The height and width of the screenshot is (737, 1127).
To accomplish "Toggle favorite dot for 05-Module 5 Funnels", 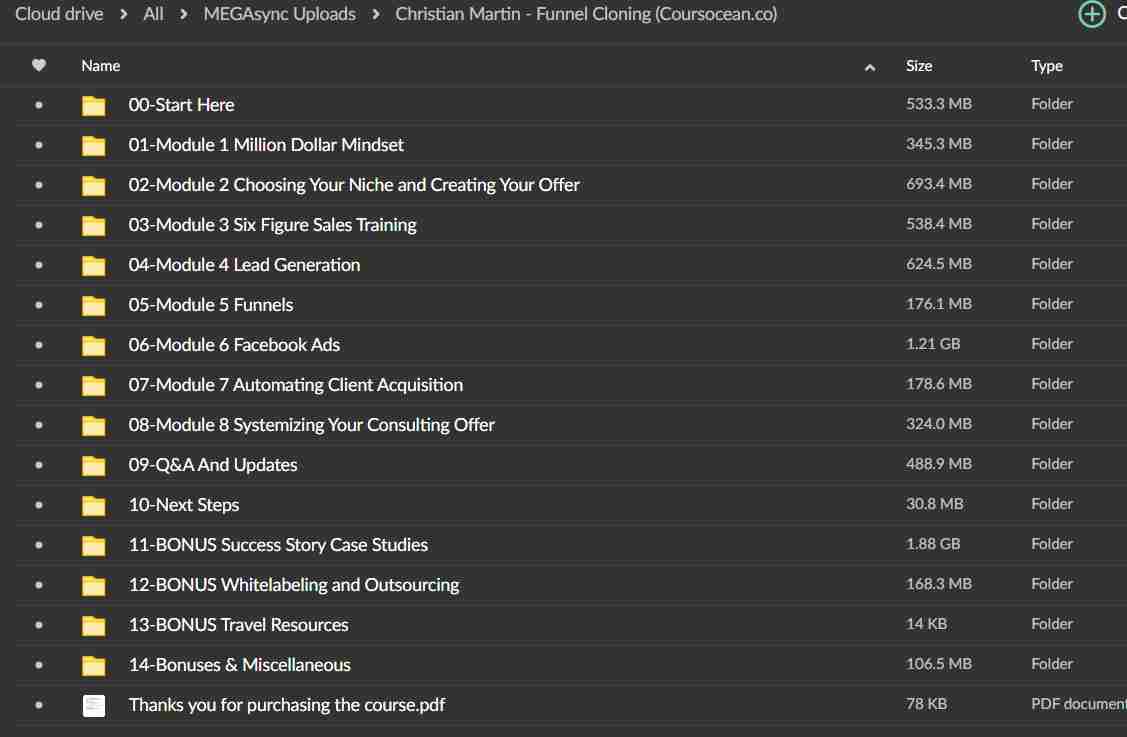I will tap(39, 305).
